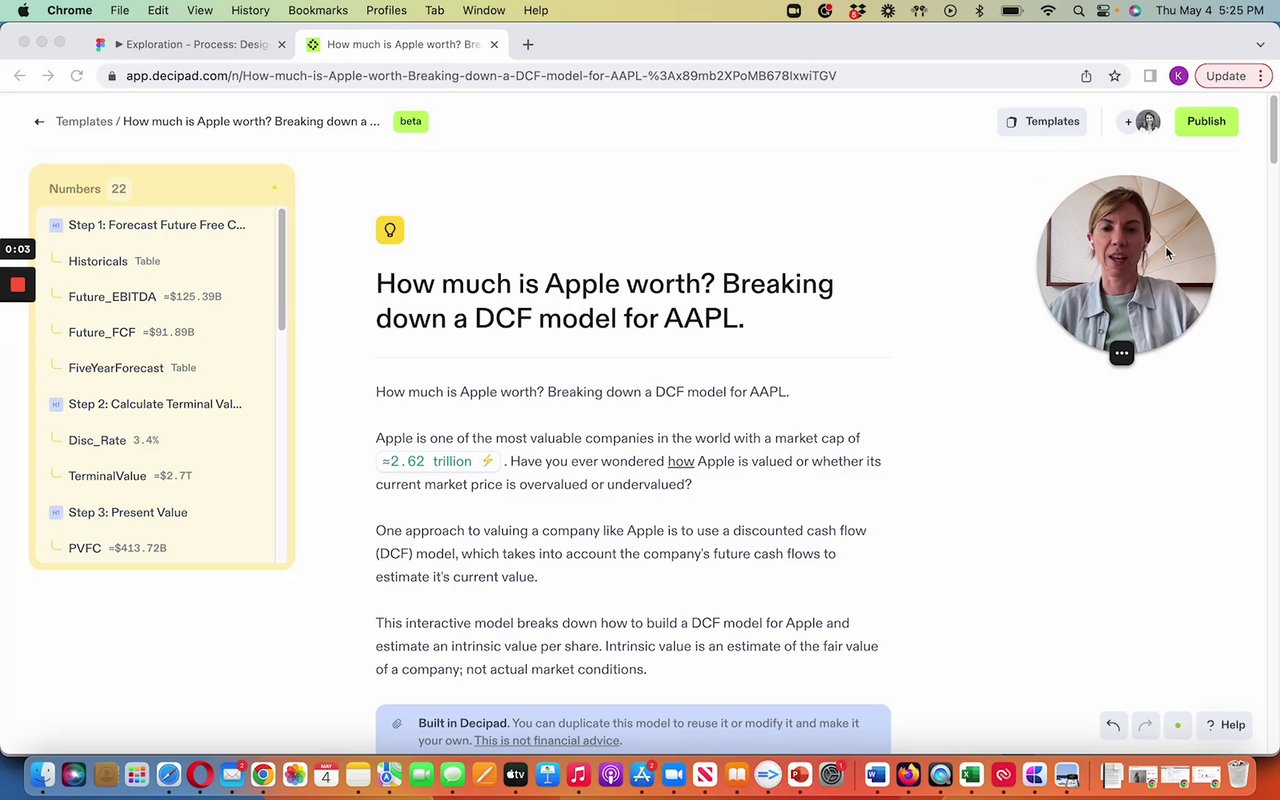1280x800 pixels.
Task: Click the Bluetooth icon in menu bar
Action: [979, 10]
